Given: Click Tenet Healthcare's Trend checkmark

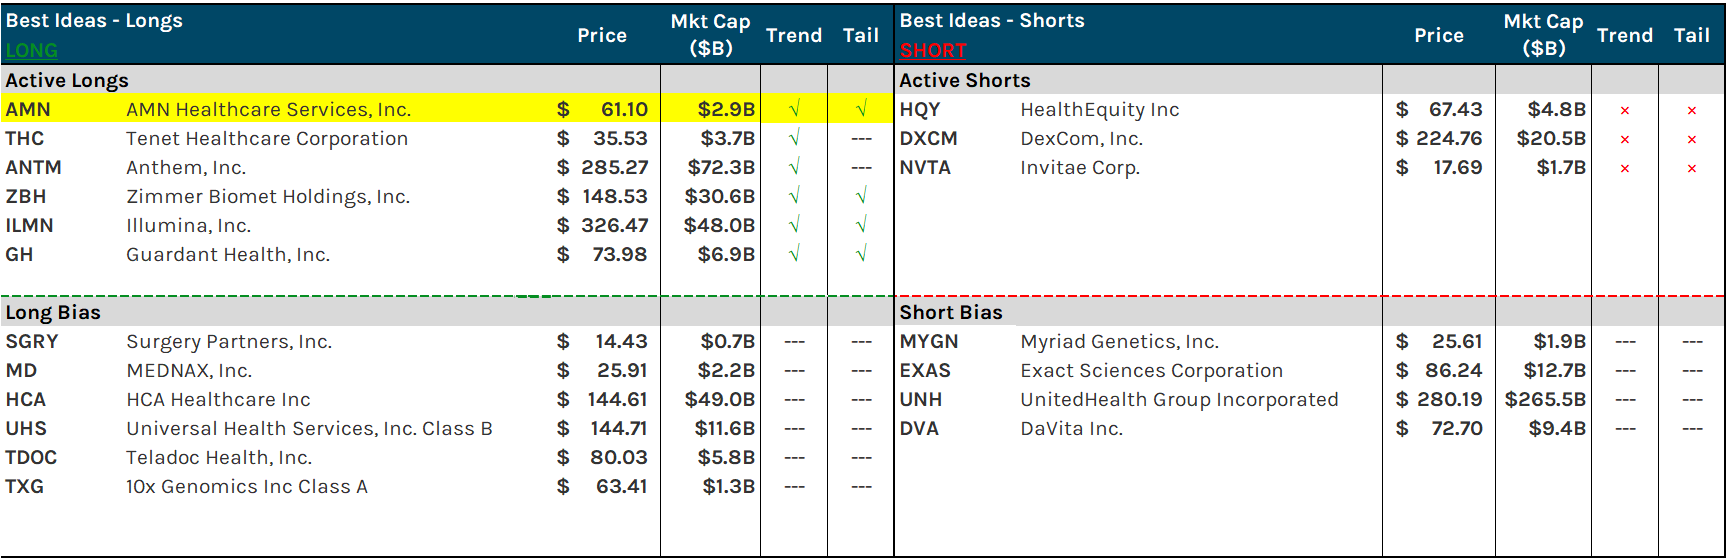Looking at the screenshot, I should (794, 139).
